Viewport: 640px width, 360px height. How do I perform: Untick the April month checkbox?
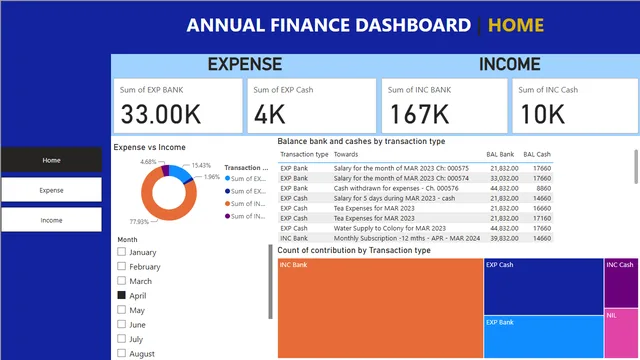coord(121,295)
